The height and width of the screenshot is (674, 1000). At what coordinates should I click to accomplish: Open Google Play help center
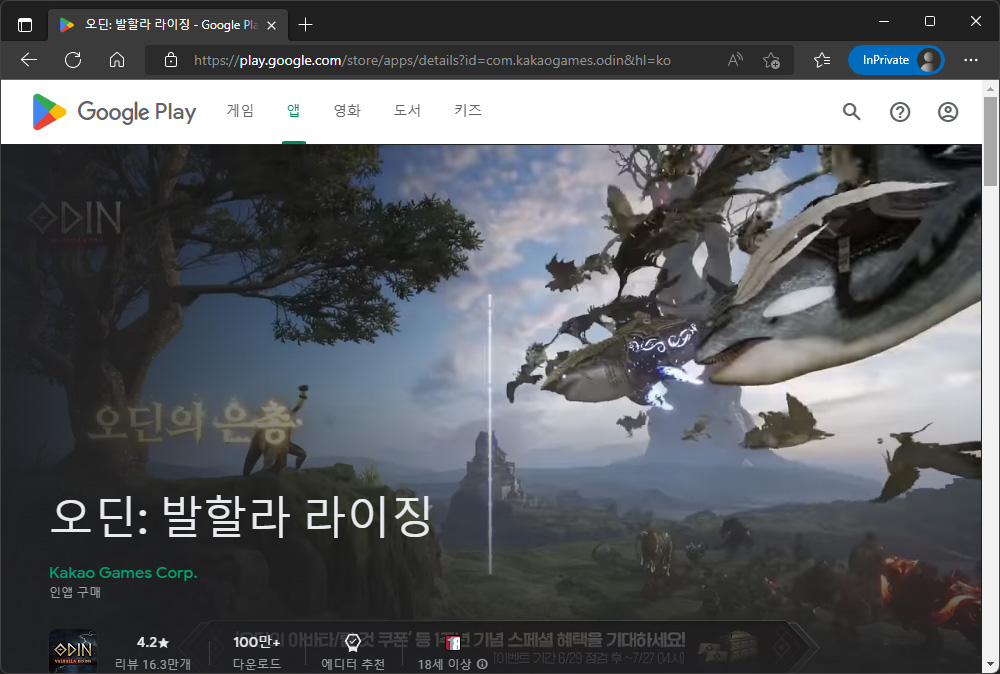click(900, 112)
